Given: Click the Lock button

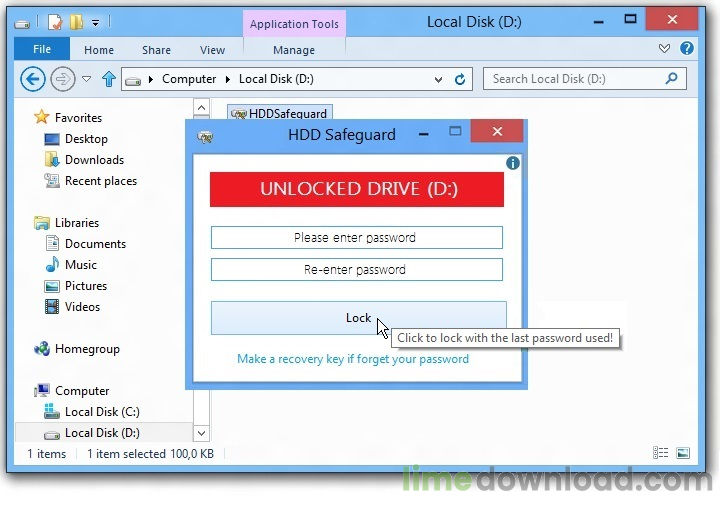Looking at the screenshot, I should tap(359, 318).
